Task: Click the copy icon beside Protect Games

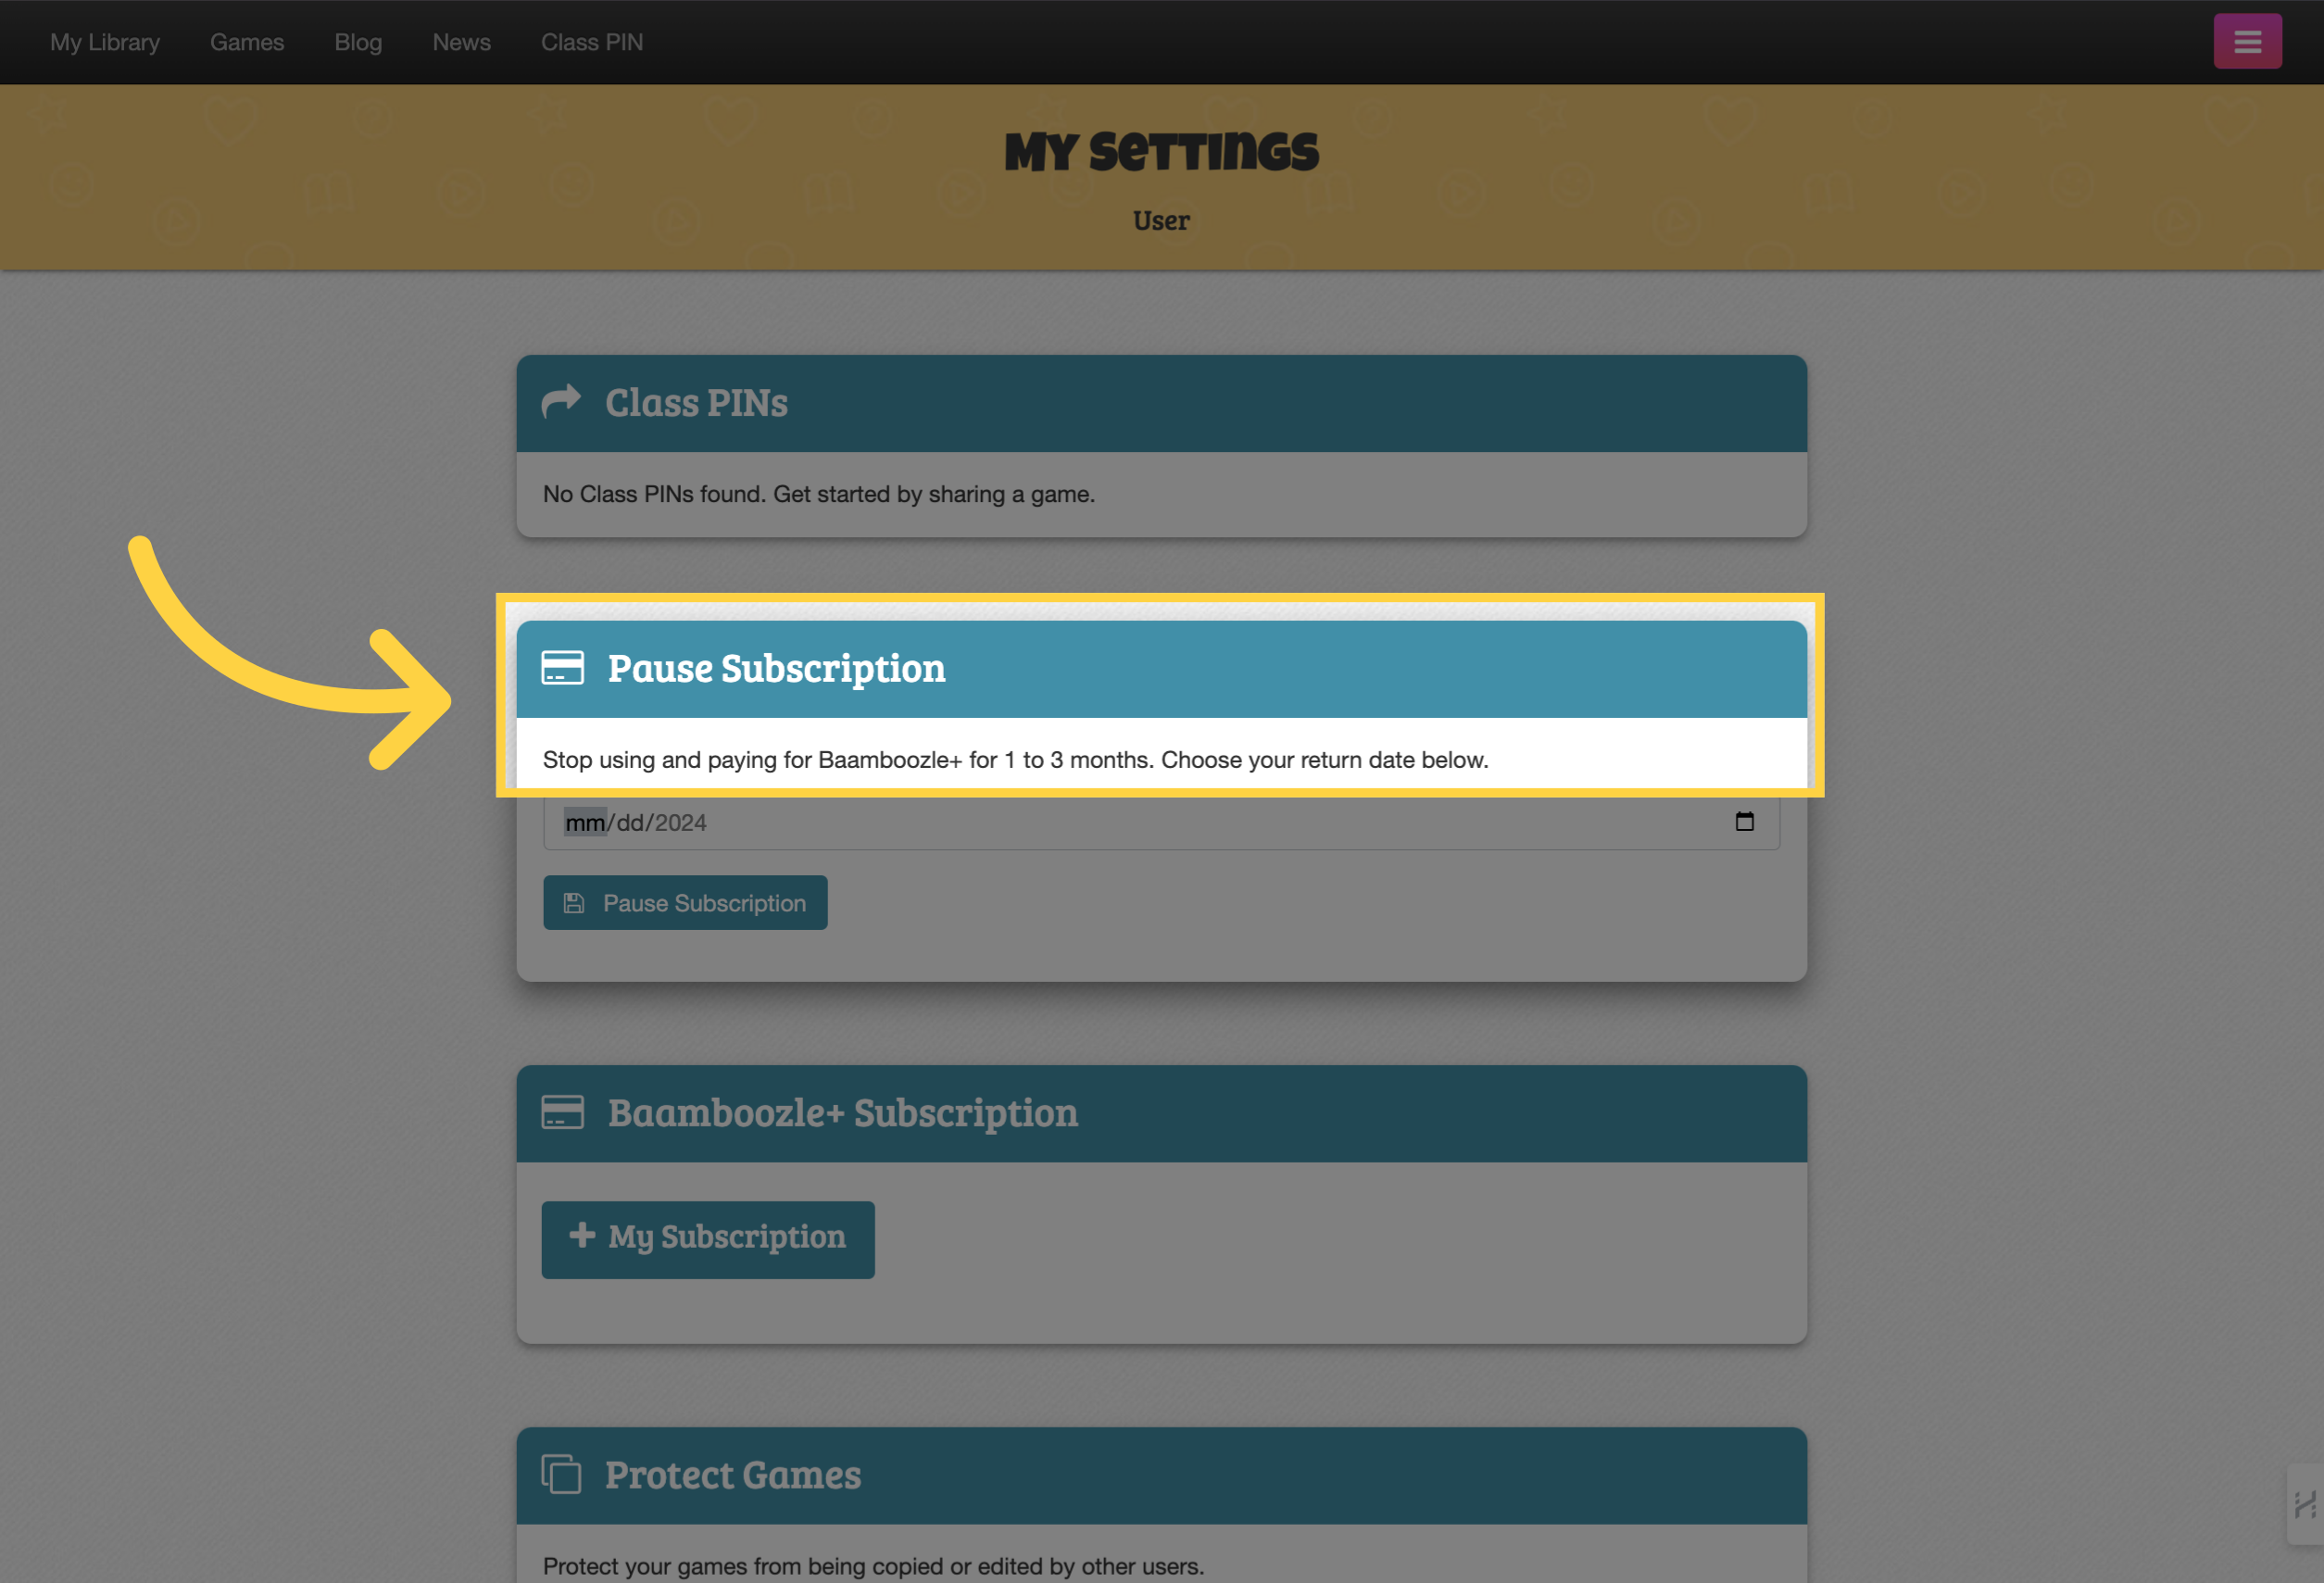Action: tap(561, 1474)
